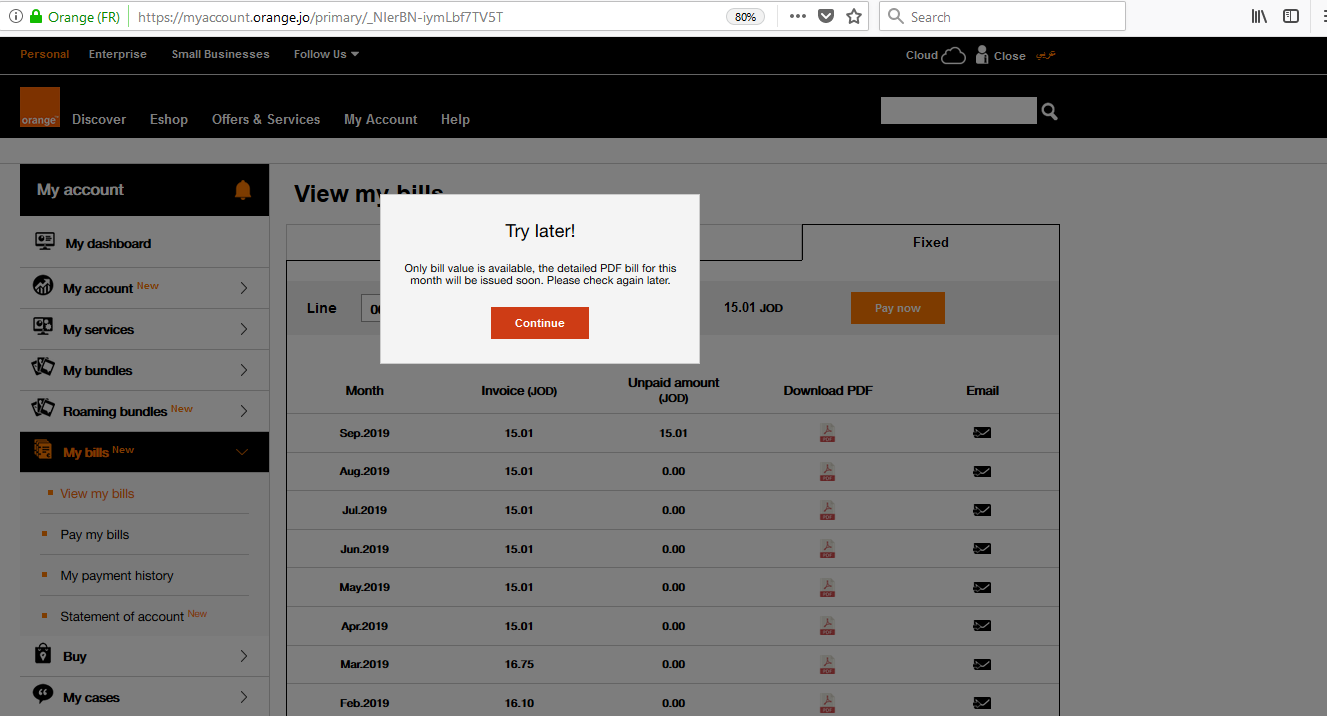
Task: Download the Jul.2019 bill PDF
Action: 827,510
